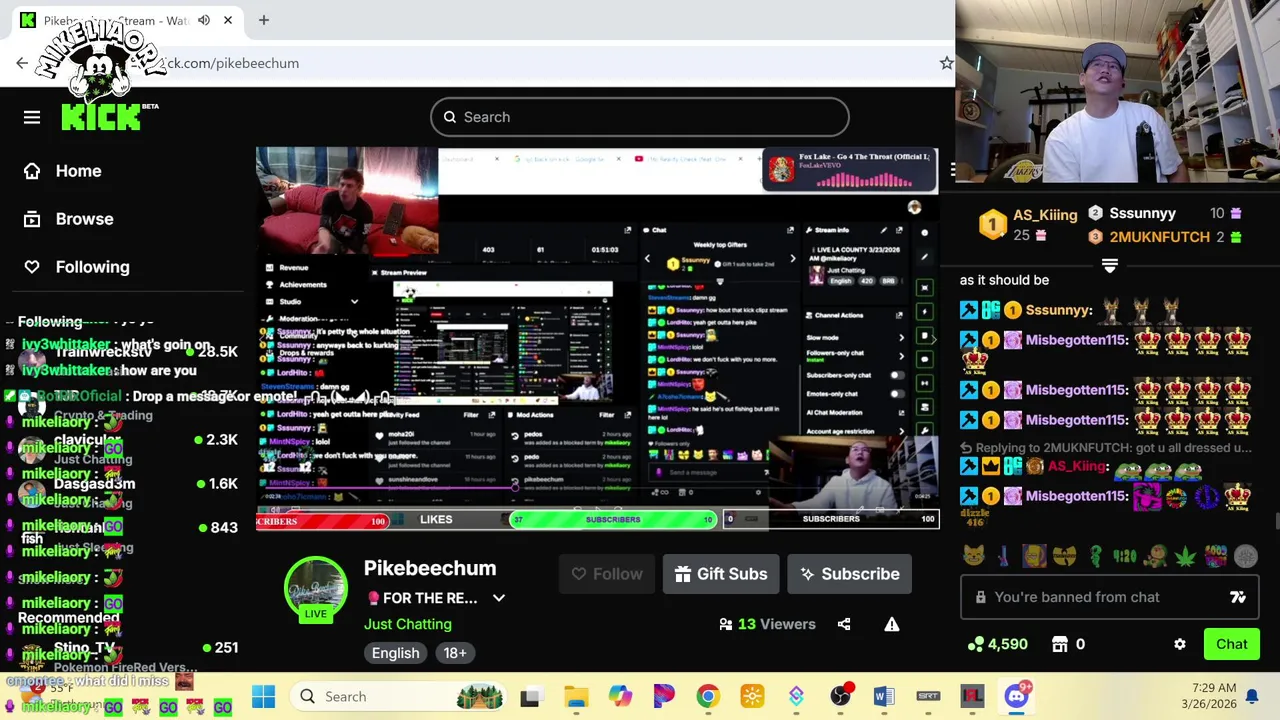Open the chat shop icon

1060,645
